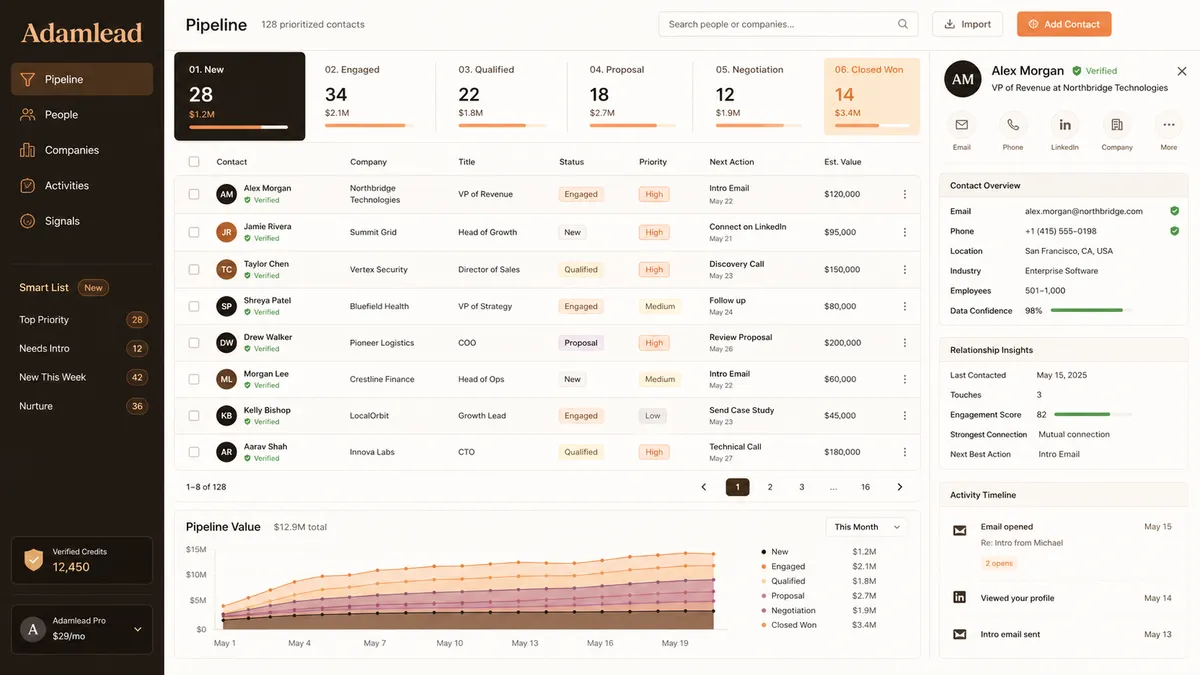Image resolution: width=1200 pixels, height=675 pixels.
Task: Sort by the Est. Value column header
Action: (x=843, y=162)
